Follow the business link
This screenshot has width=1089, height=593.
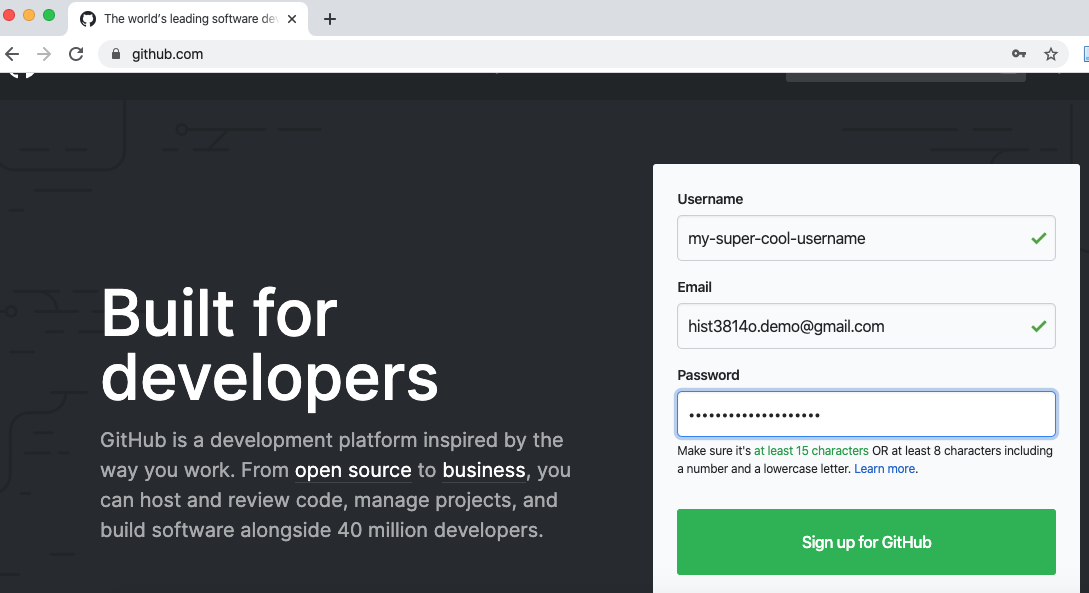coord(483,470)
